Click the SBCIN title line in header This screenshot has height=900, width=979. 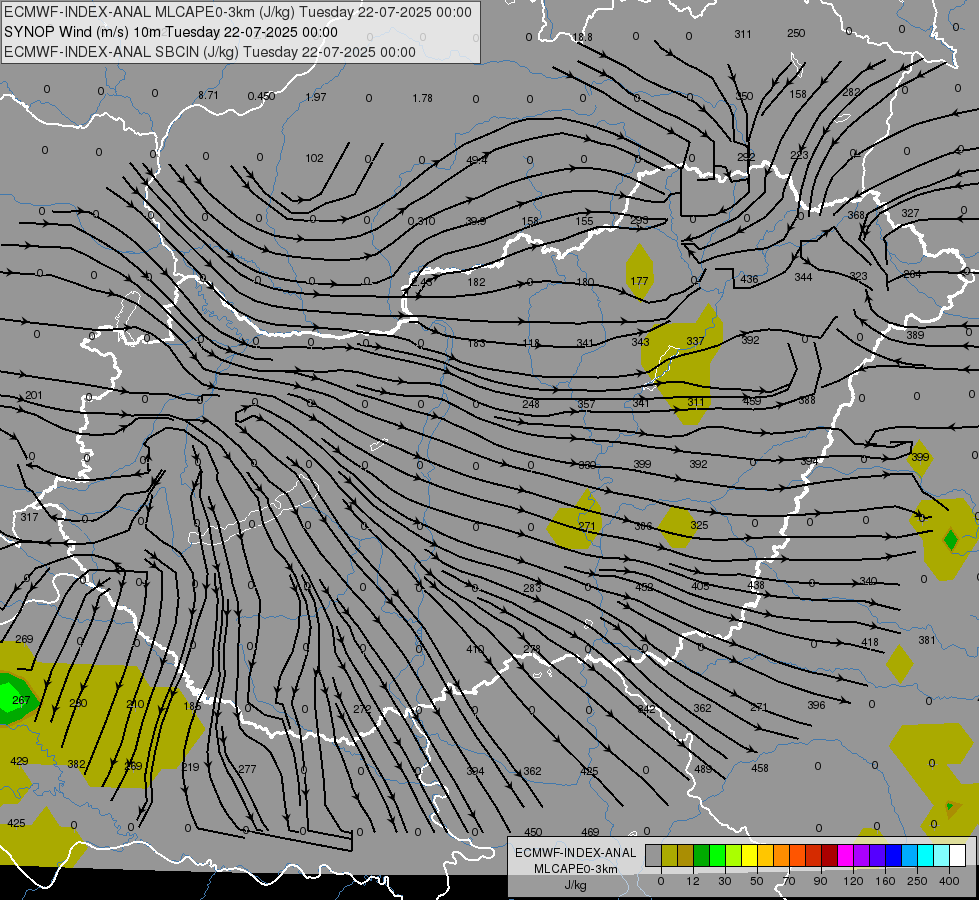click(210, 52)
